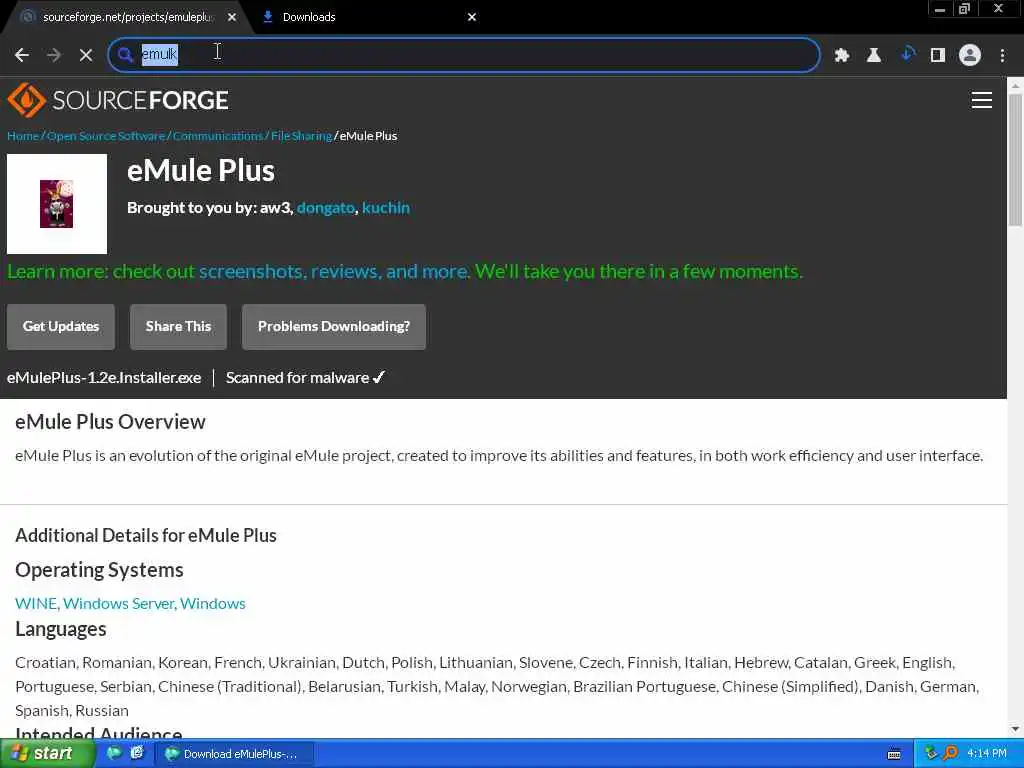This screenshot has width=1024, height=768.
Task: Select the eMulePlus-1.2e.Installer.exe file name
Action: pyautogui.click(x=104, y=377)
